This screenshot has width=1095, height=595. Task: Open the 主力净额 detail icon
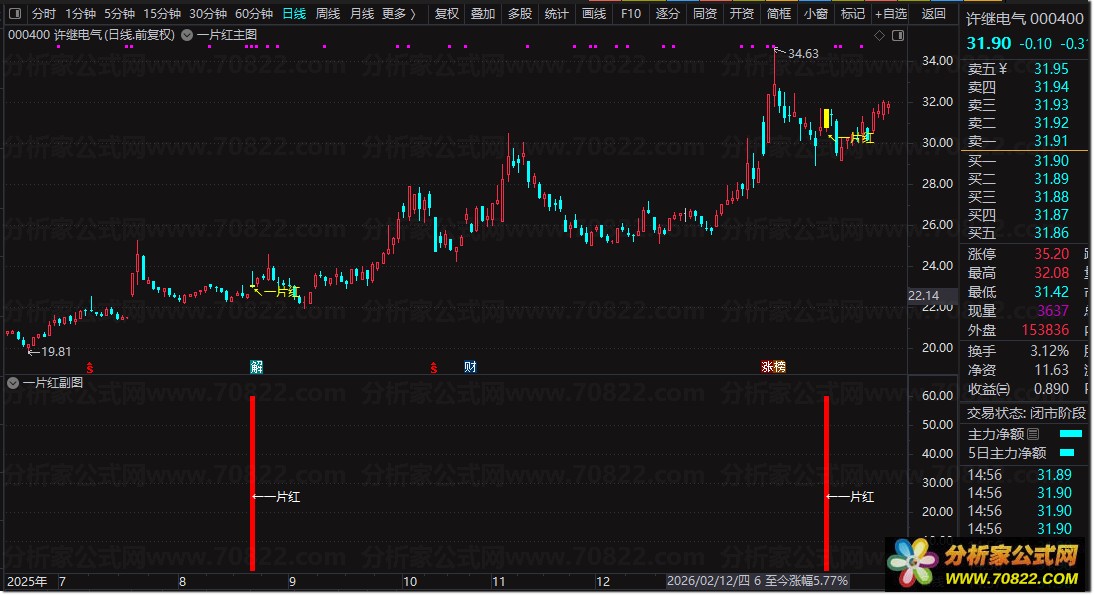1034,434
